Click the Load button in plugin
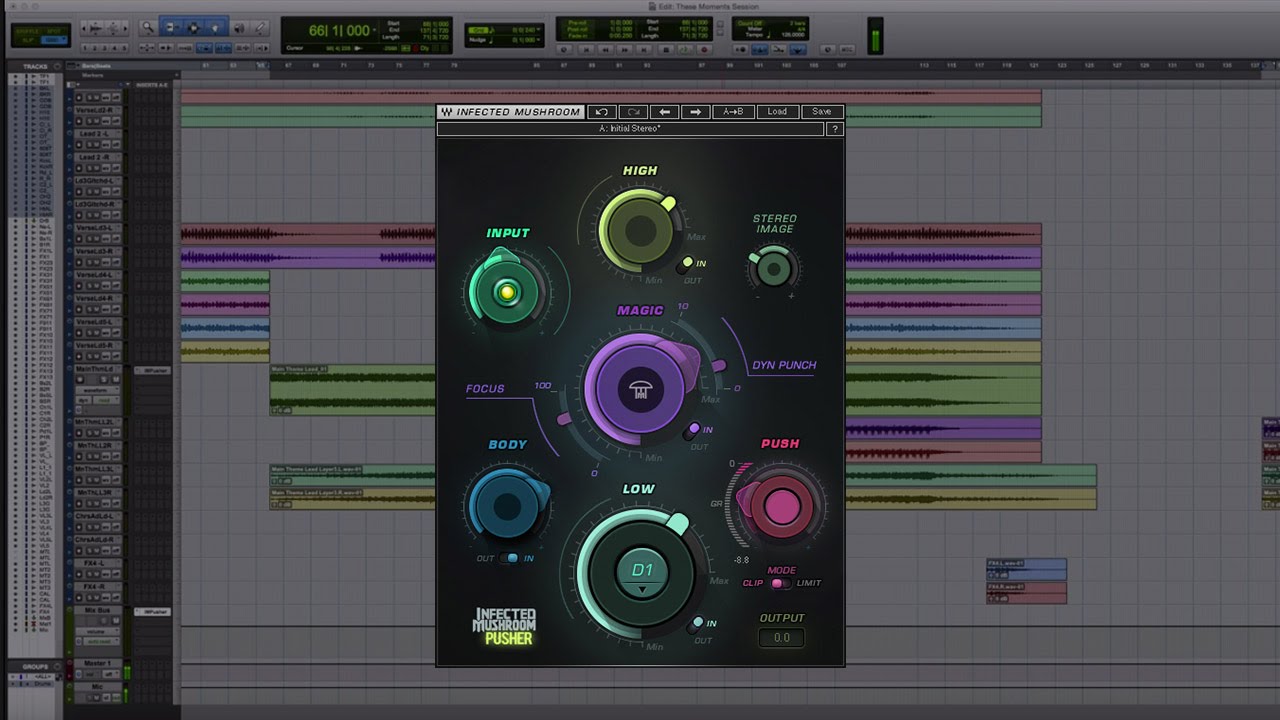 tap(777, 112)
